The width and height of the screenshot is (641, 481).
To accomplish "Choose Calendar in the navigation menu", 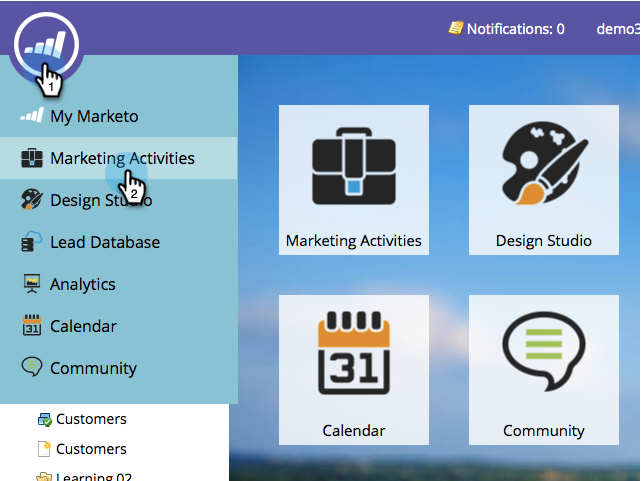I will (x=119, y=326).
